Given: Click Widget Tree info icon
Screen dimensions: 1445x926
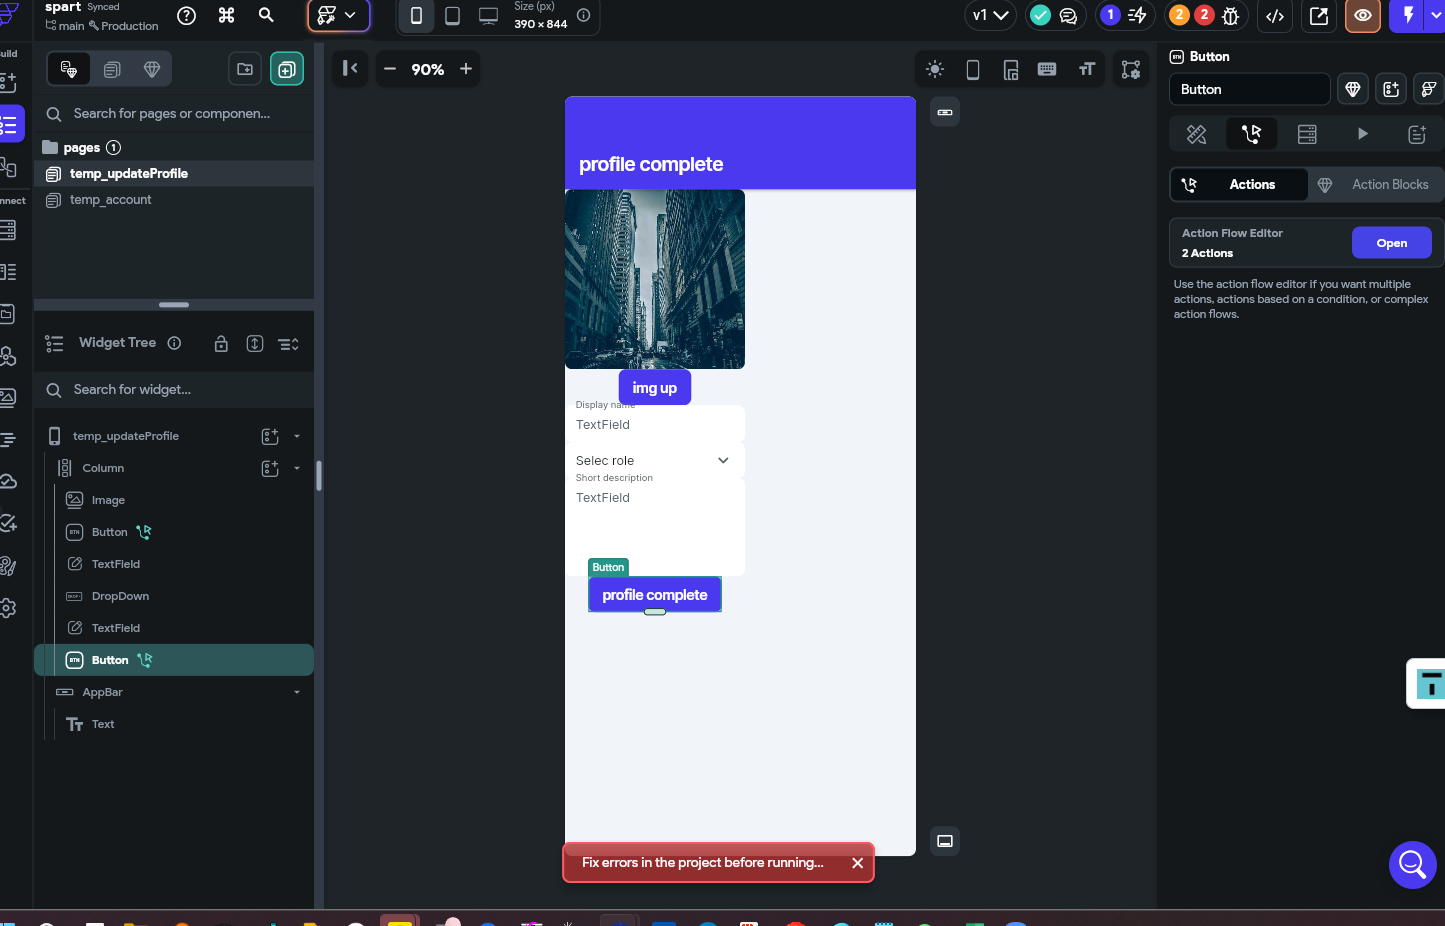Looking at the screenshot, I should pyautogui.click(x=174, y=343).
